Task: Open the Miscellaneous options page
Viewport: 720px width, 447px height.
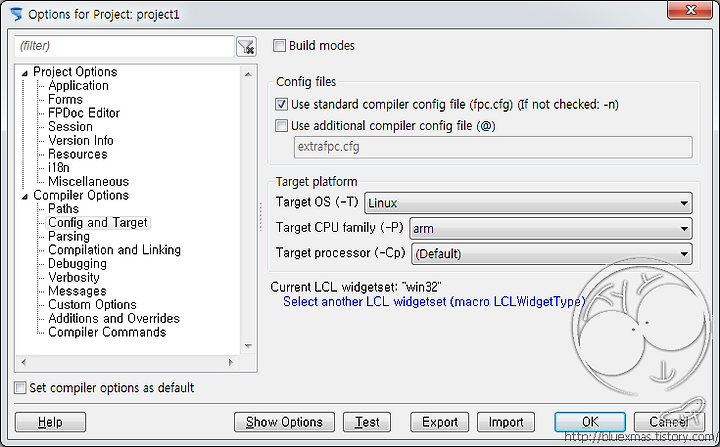Action: pos(89,181)
